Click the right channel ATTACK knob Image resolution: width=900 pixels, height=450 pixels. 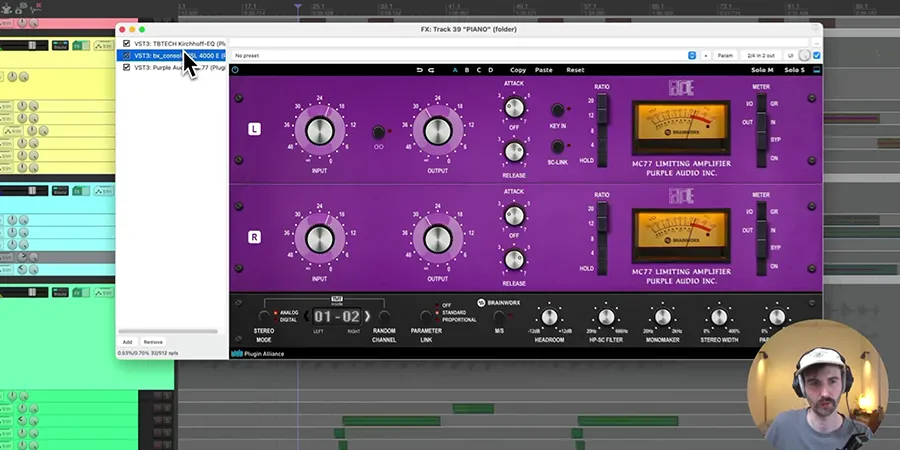[514, 215]
